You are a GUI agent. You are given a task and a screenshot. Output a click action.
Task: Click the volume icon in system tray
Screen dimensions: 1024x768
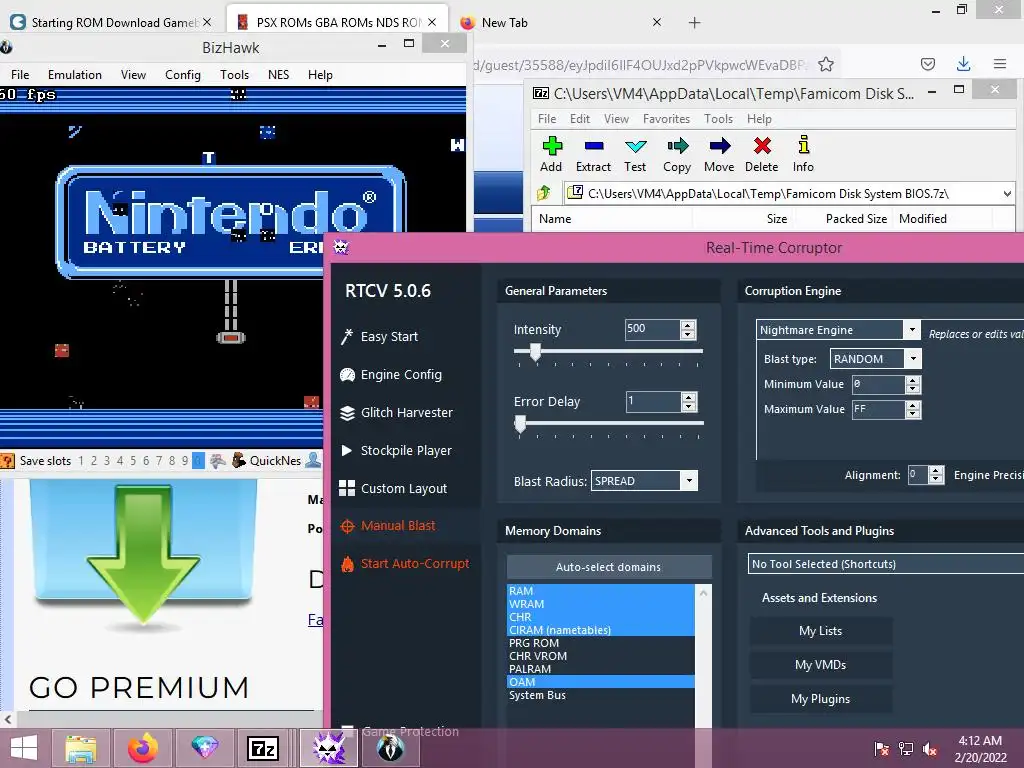[x=929, y=748]
